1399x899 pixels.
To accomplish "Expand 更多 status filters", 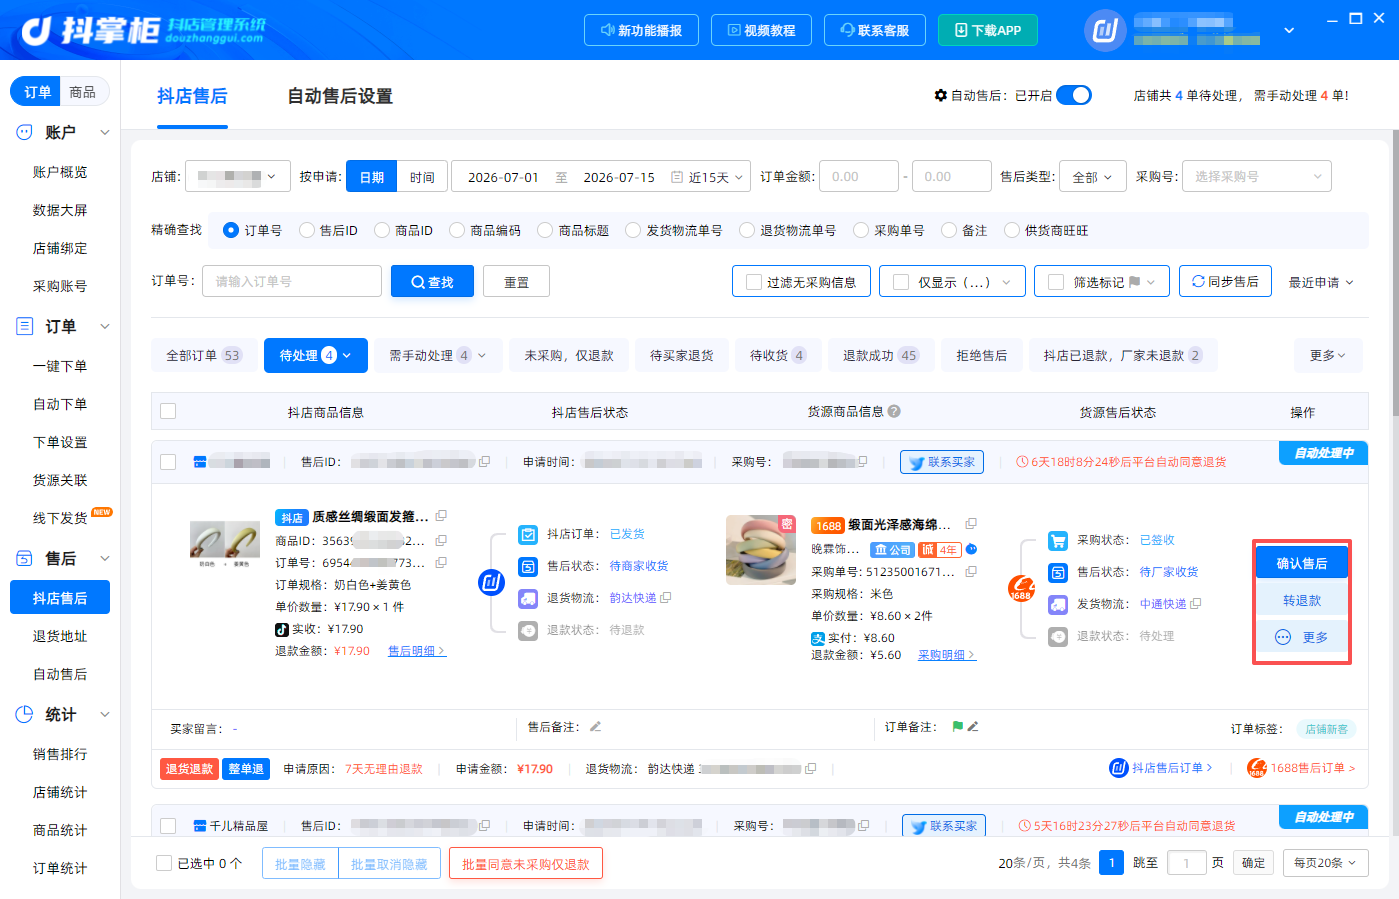I will pyautogui.click(x=1328, y=355).
